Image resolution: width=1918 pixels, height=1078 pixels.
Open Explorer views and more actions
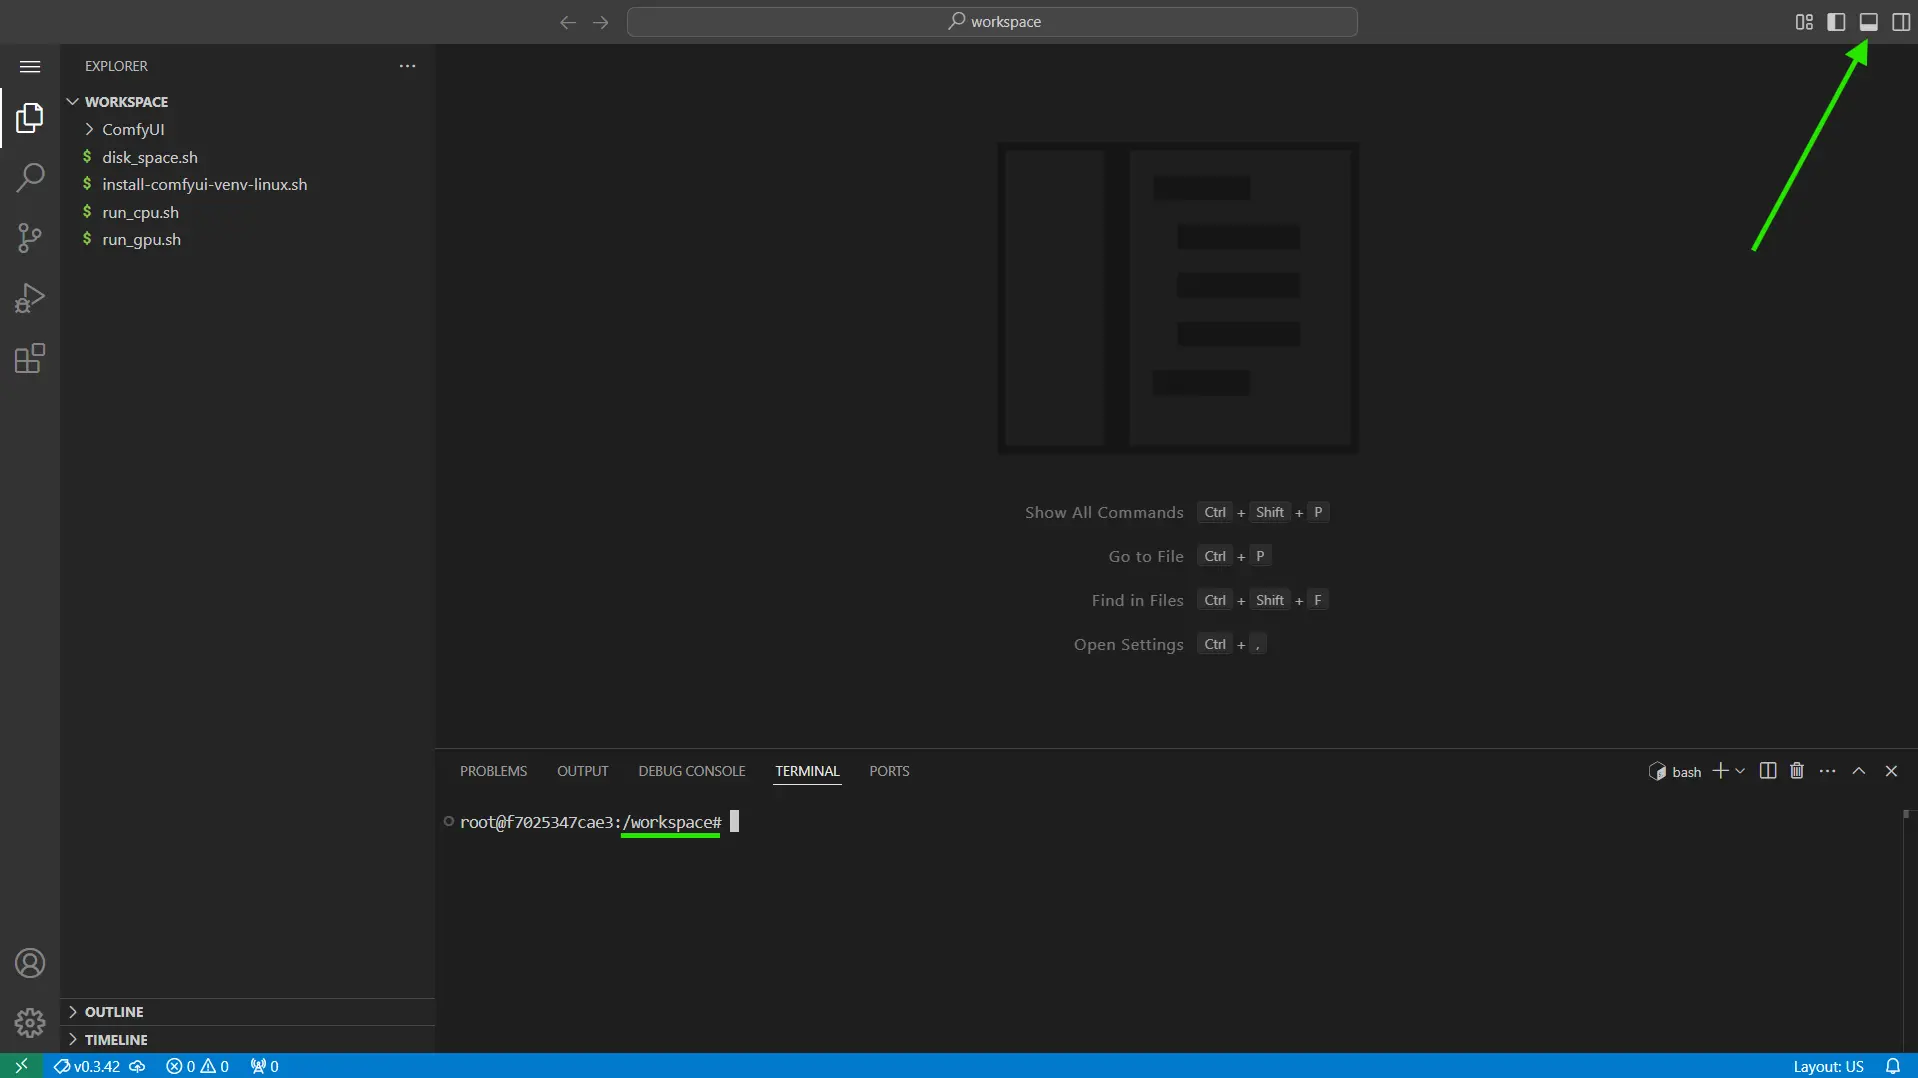pos(407,66)
